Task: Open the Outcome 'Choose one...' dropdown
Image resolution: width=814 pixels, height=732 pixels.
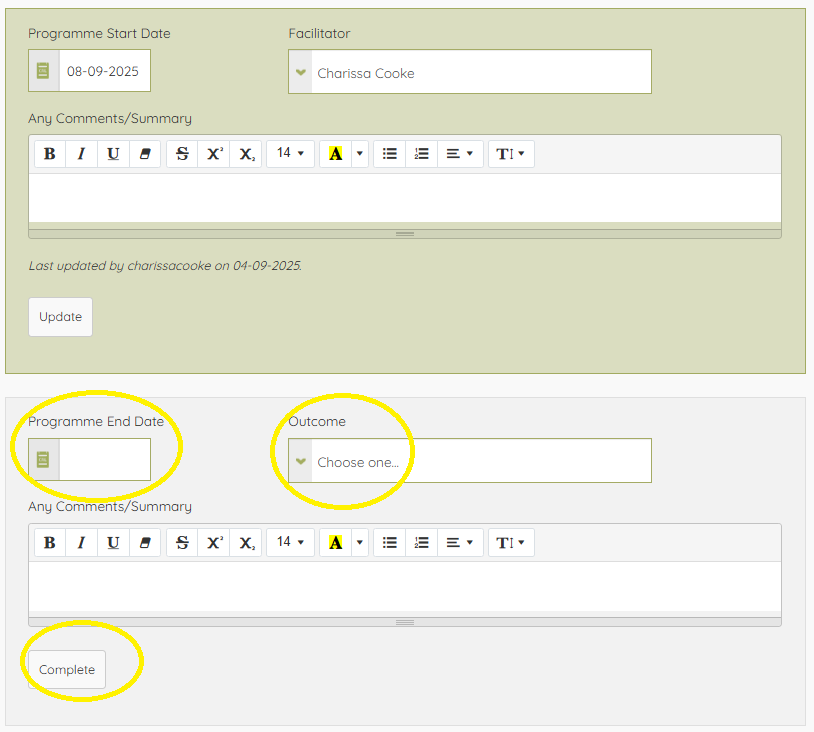Action: [x=470, y=461]
